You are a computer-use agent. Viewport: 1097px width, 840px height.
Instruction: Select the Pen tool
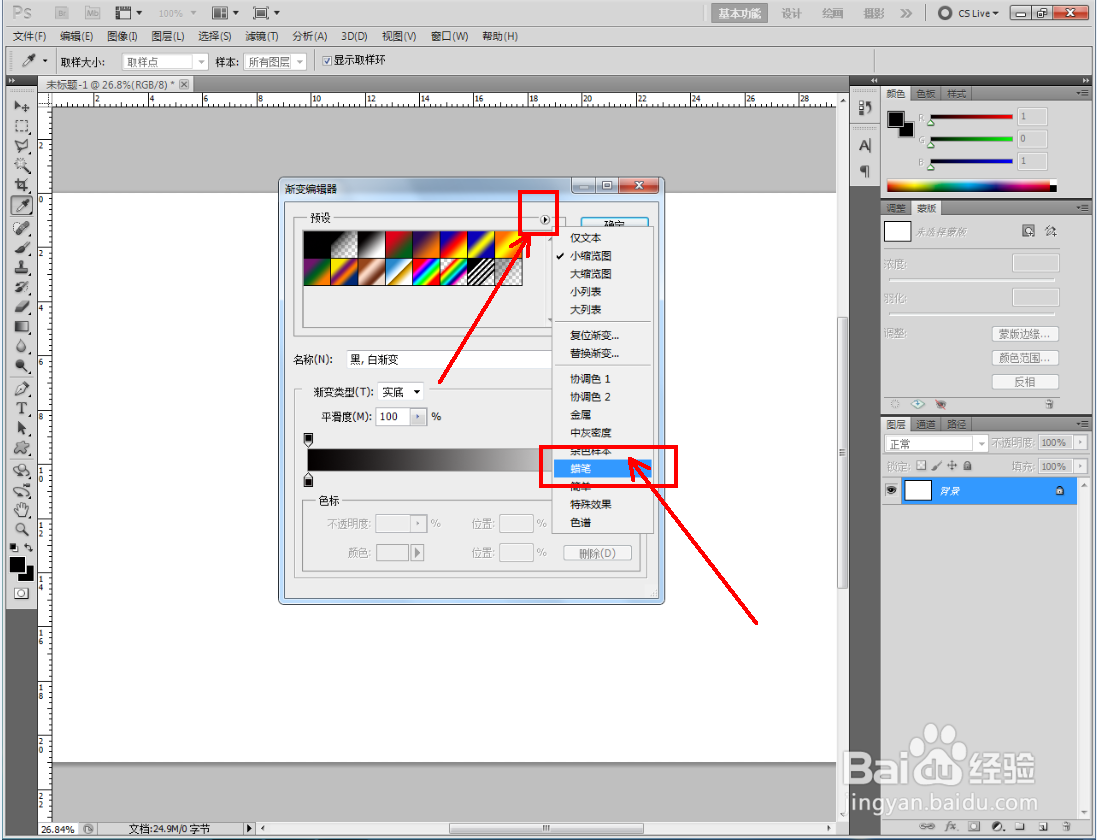point(22,388)
